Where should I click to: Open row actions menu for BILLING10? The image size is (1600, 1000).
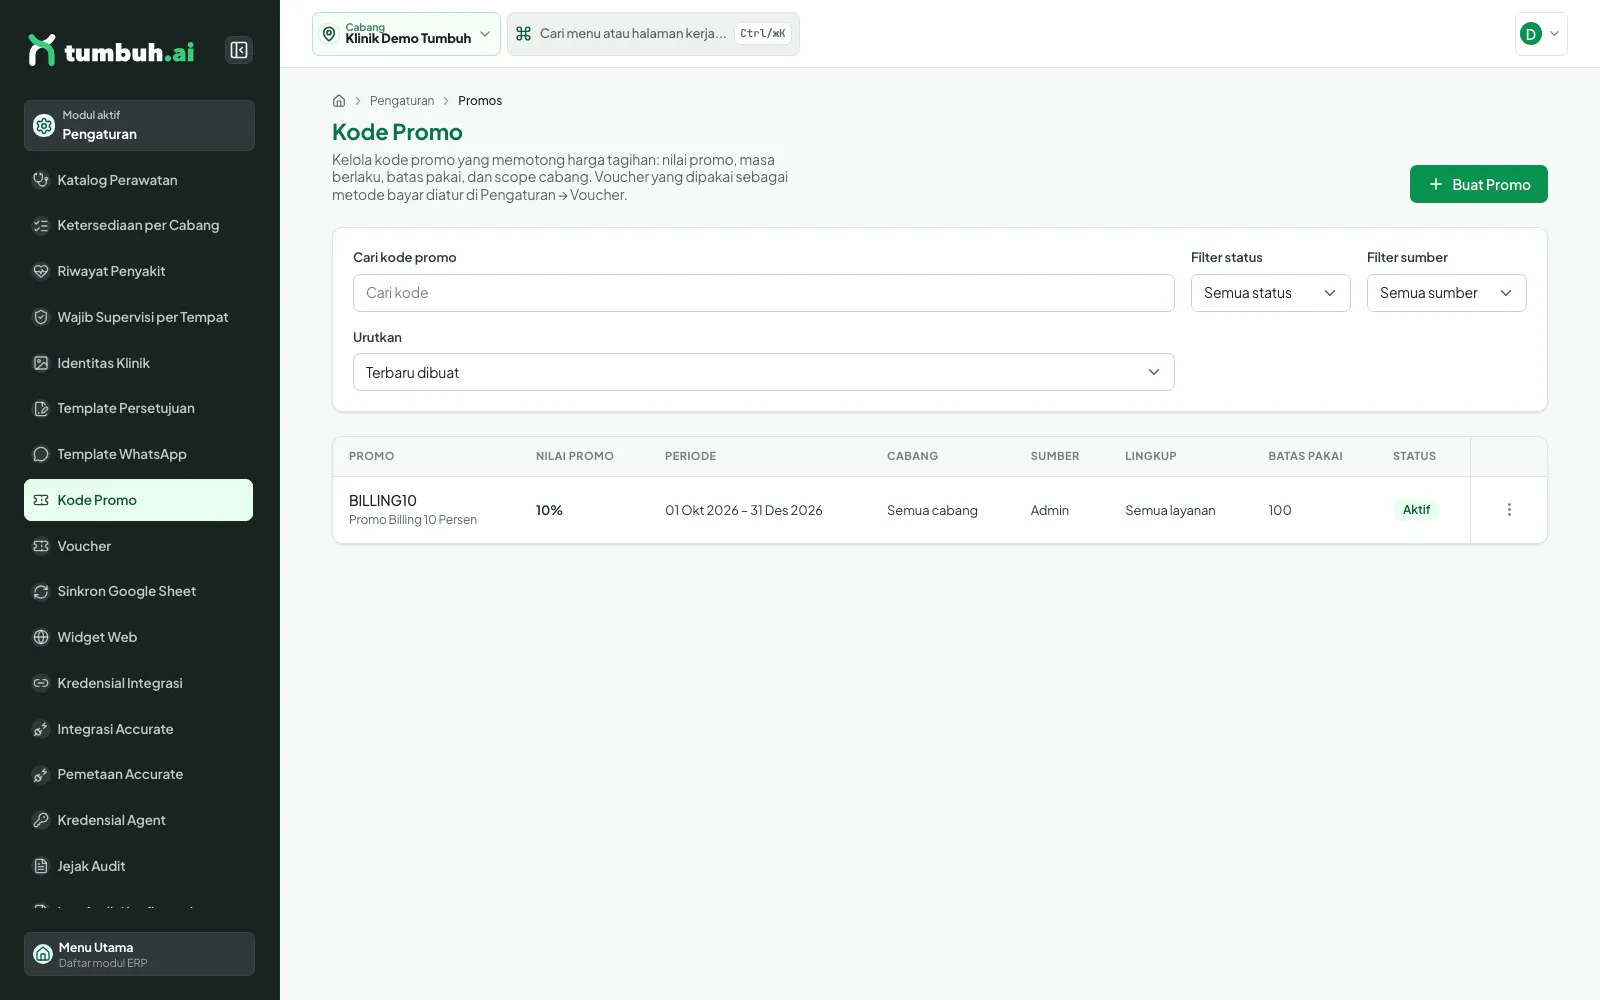click(x=1509, y=510)
